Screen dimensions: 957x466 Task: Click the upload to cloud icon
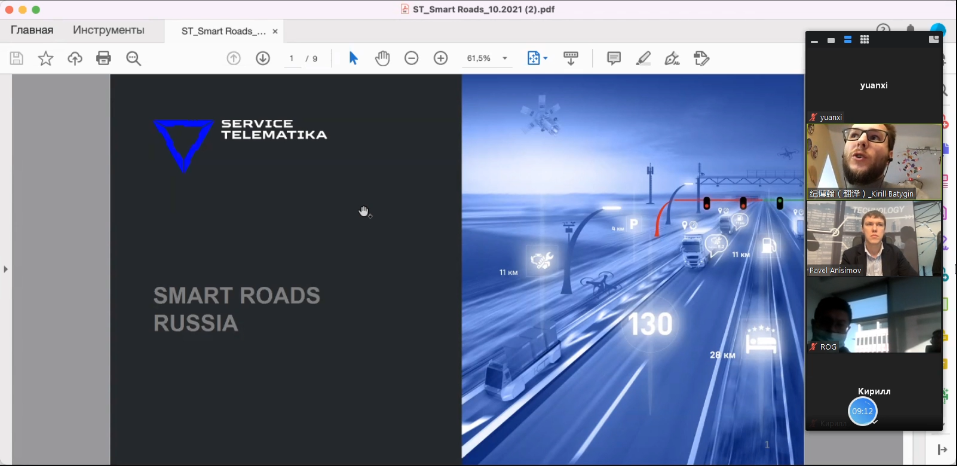75,59
